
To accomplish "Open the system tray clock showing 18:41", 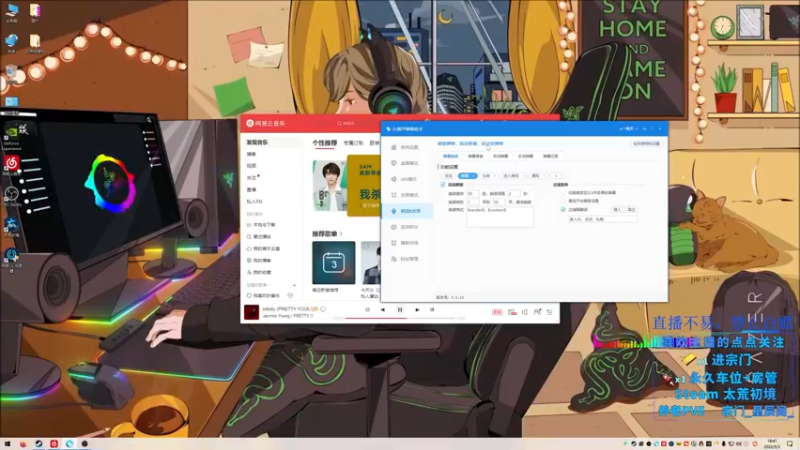I will pos(771,444).
